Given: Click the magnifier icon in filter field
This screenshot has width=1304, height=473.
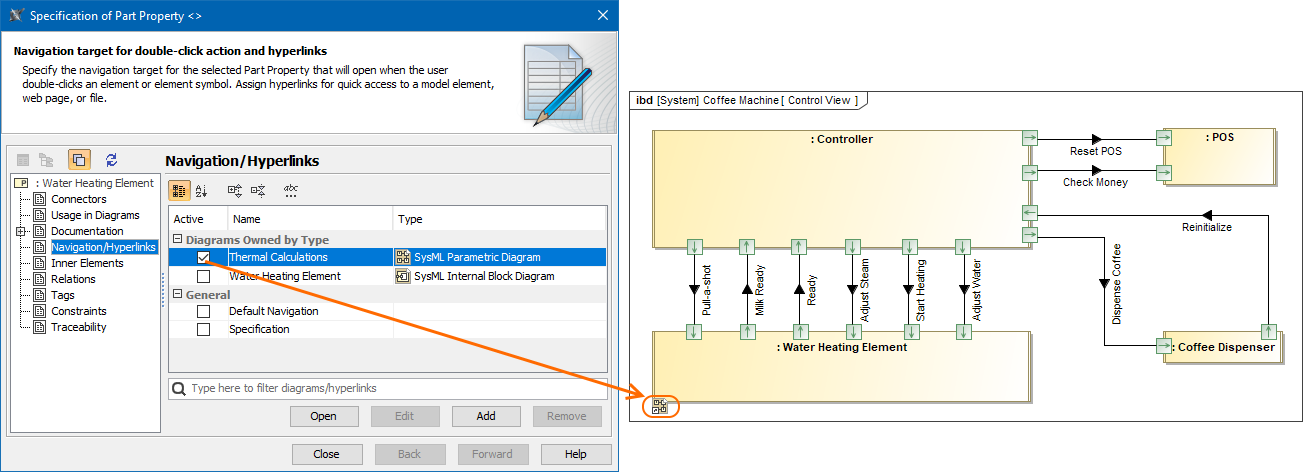Looking at the screenshot, I should point(179,388).
